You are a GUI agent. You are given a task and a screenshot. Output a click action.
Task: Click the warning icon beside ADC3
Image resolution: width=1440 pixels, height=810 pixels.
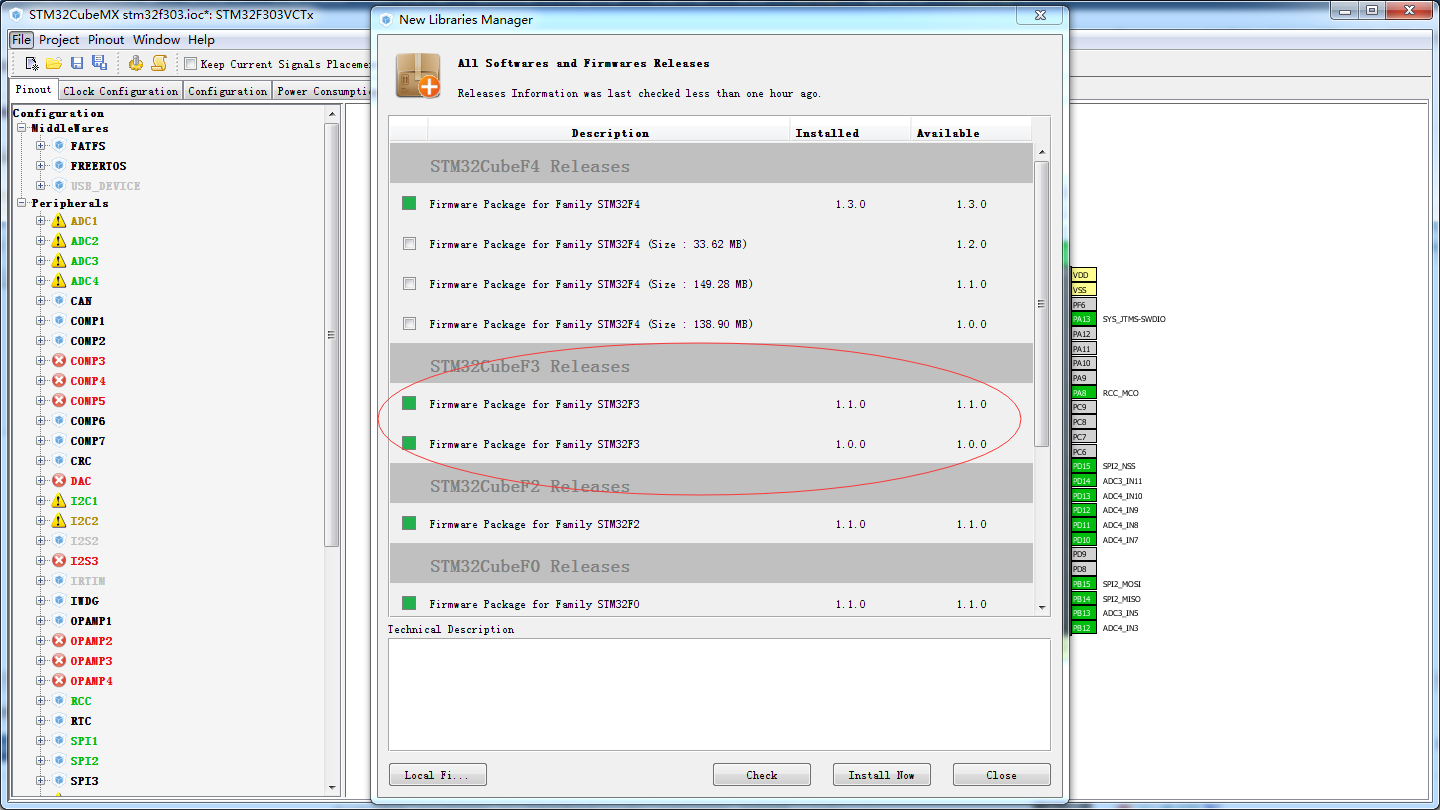click(59, 261)
